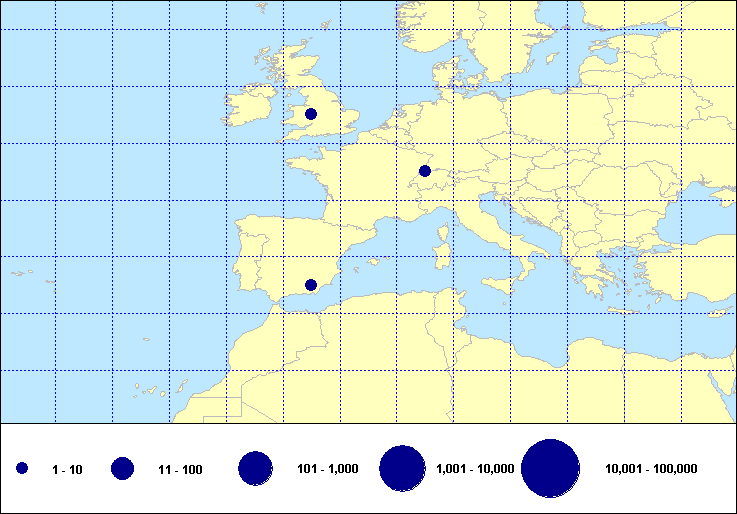Click the "1 - 10" legend label
The image size is (737, 514).
pyautogui.click(x=69, y=469)
